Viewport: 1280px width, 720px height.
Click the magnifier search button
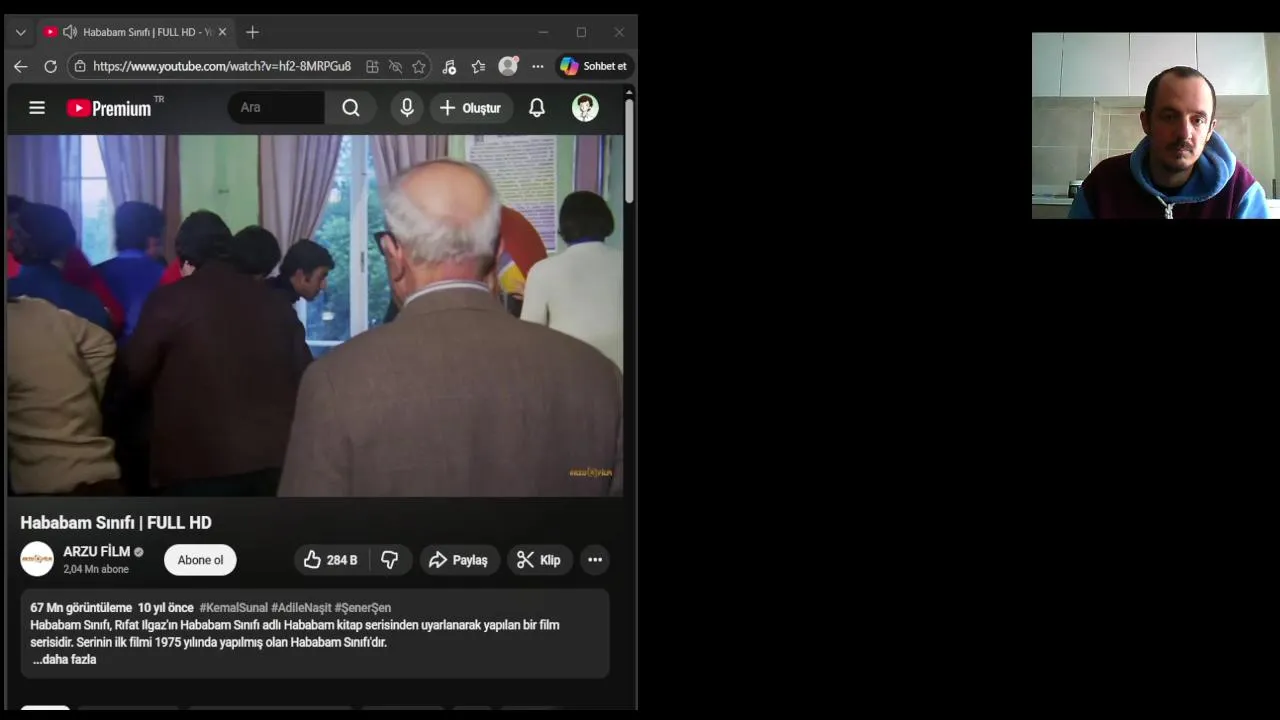coord(350,108)
